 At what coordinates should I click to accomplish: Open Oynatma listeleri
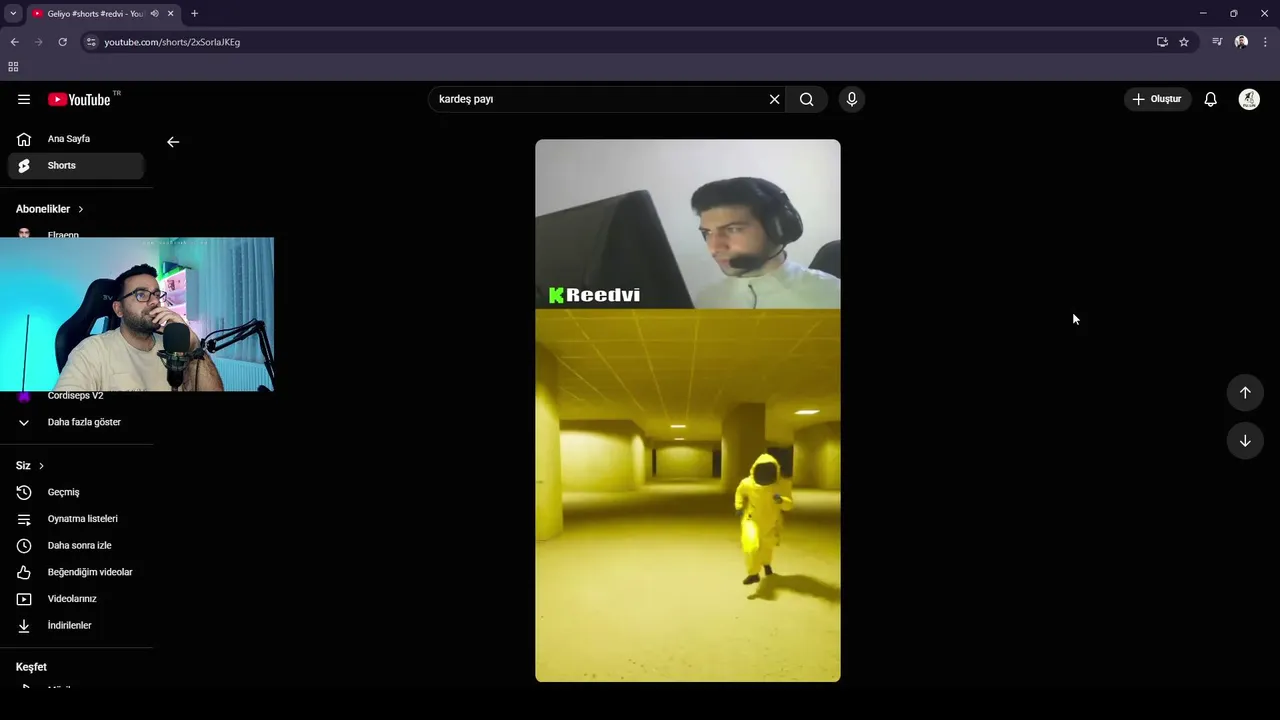76,519
